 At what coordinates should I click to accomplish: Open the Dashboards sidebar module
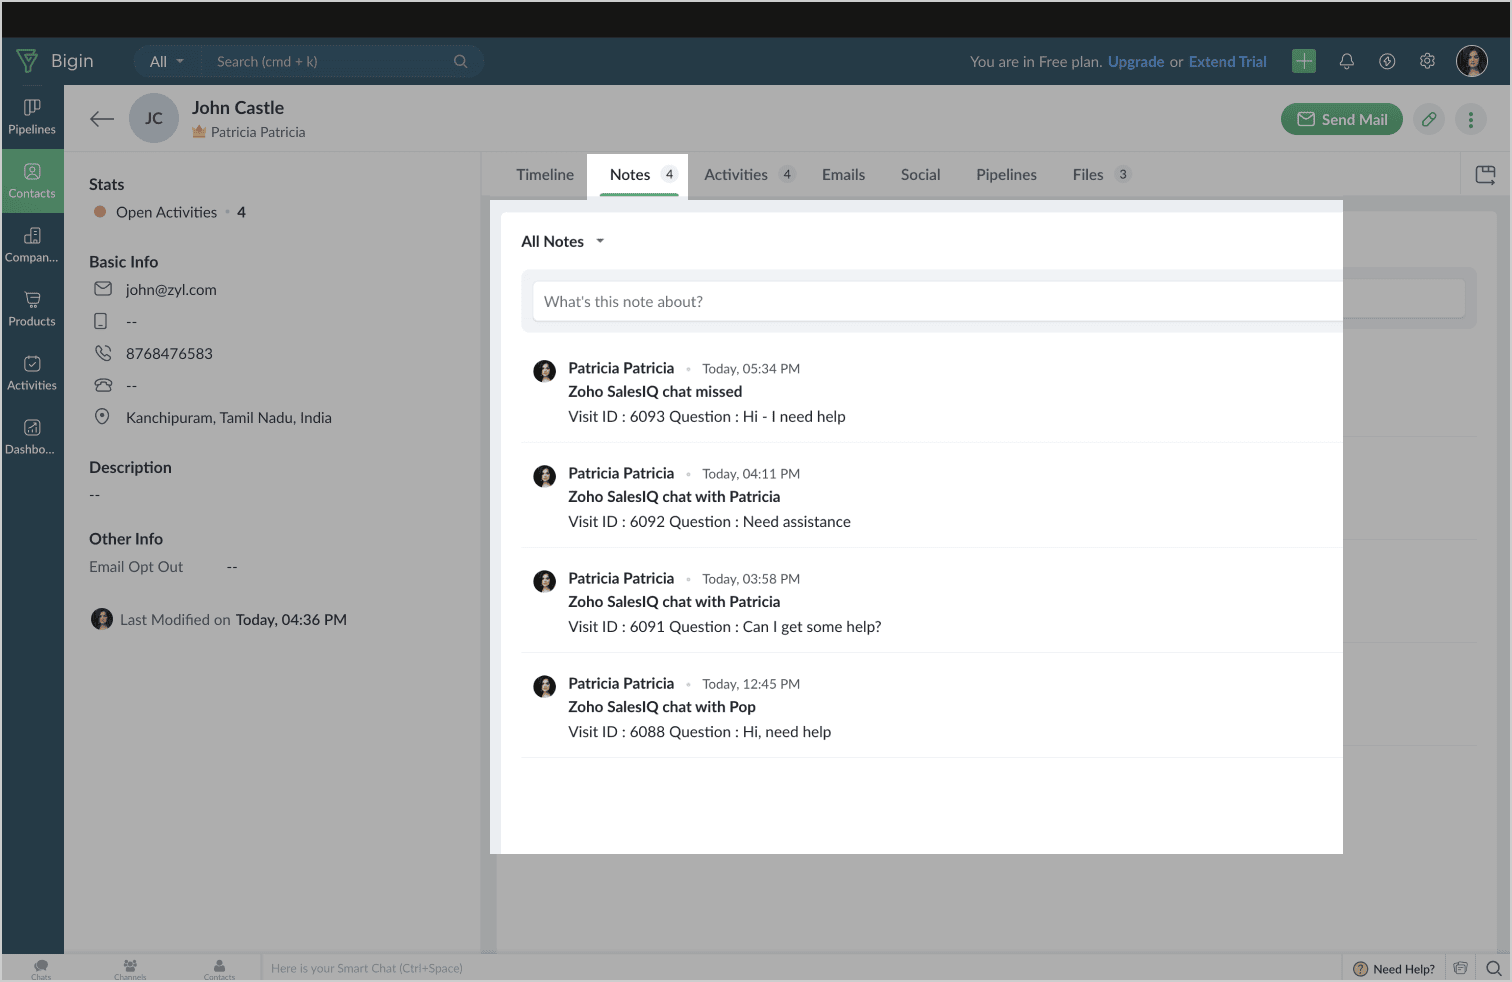(32, 437)
